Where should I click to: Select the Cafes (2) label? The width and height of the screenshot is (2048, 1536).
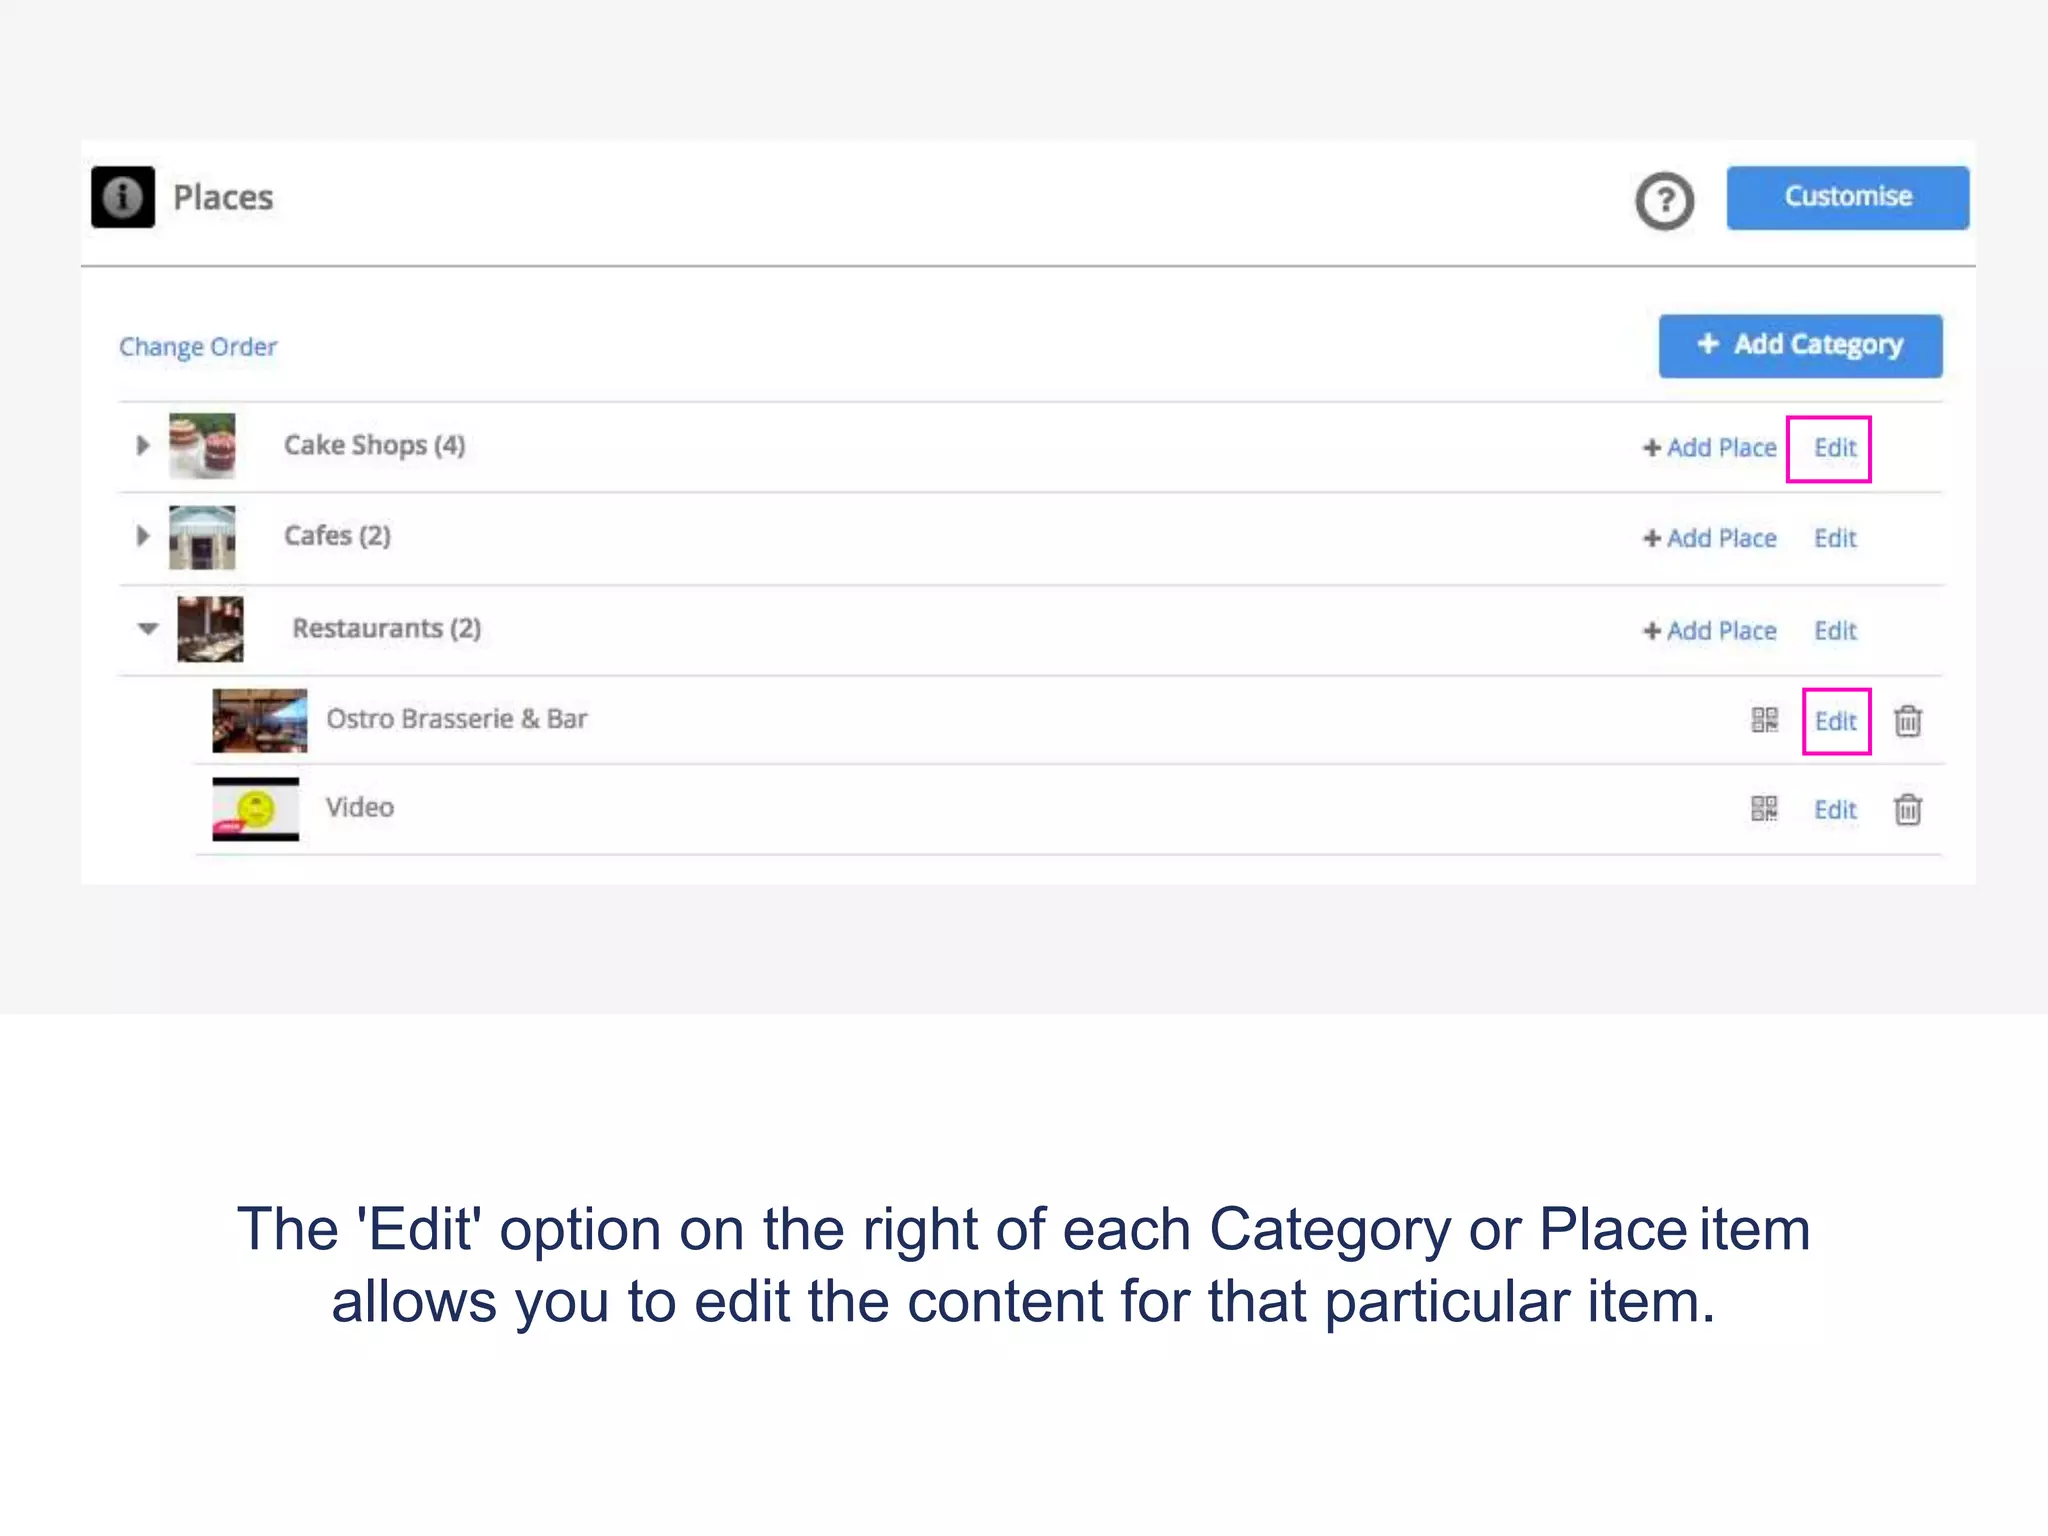tap(337, 536)
